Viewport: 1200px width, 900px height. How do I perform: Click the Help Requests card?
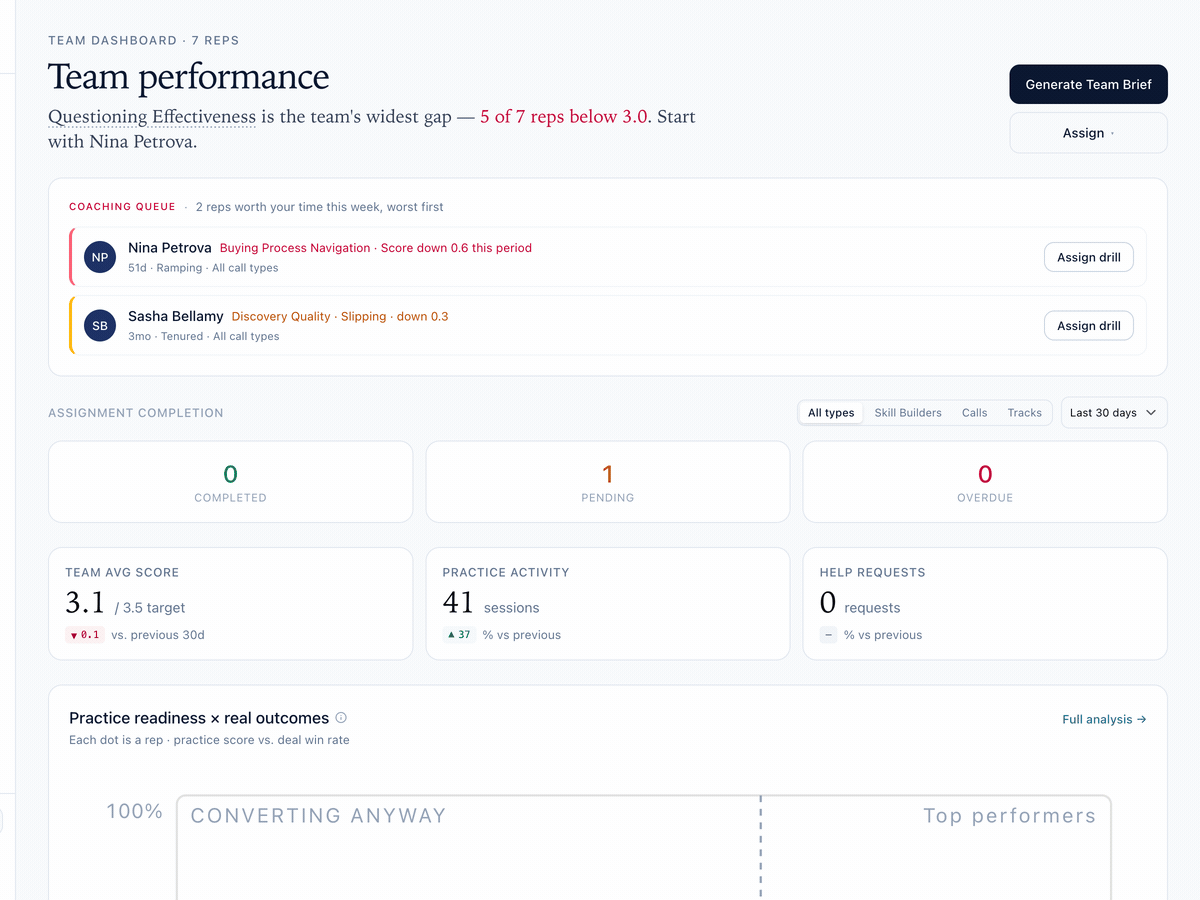click(x=985, y=604)
